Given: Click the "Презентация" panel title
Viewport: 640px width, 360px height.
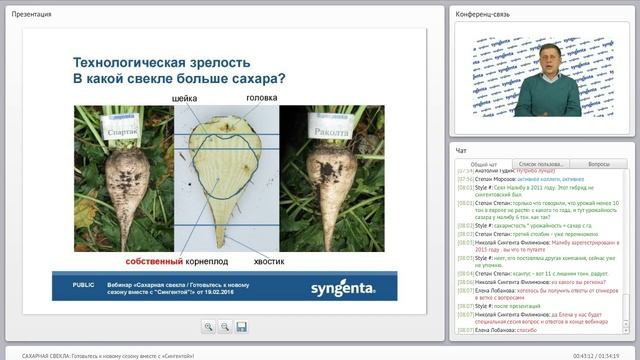Looking at the screenshot, I should (31, 14).
